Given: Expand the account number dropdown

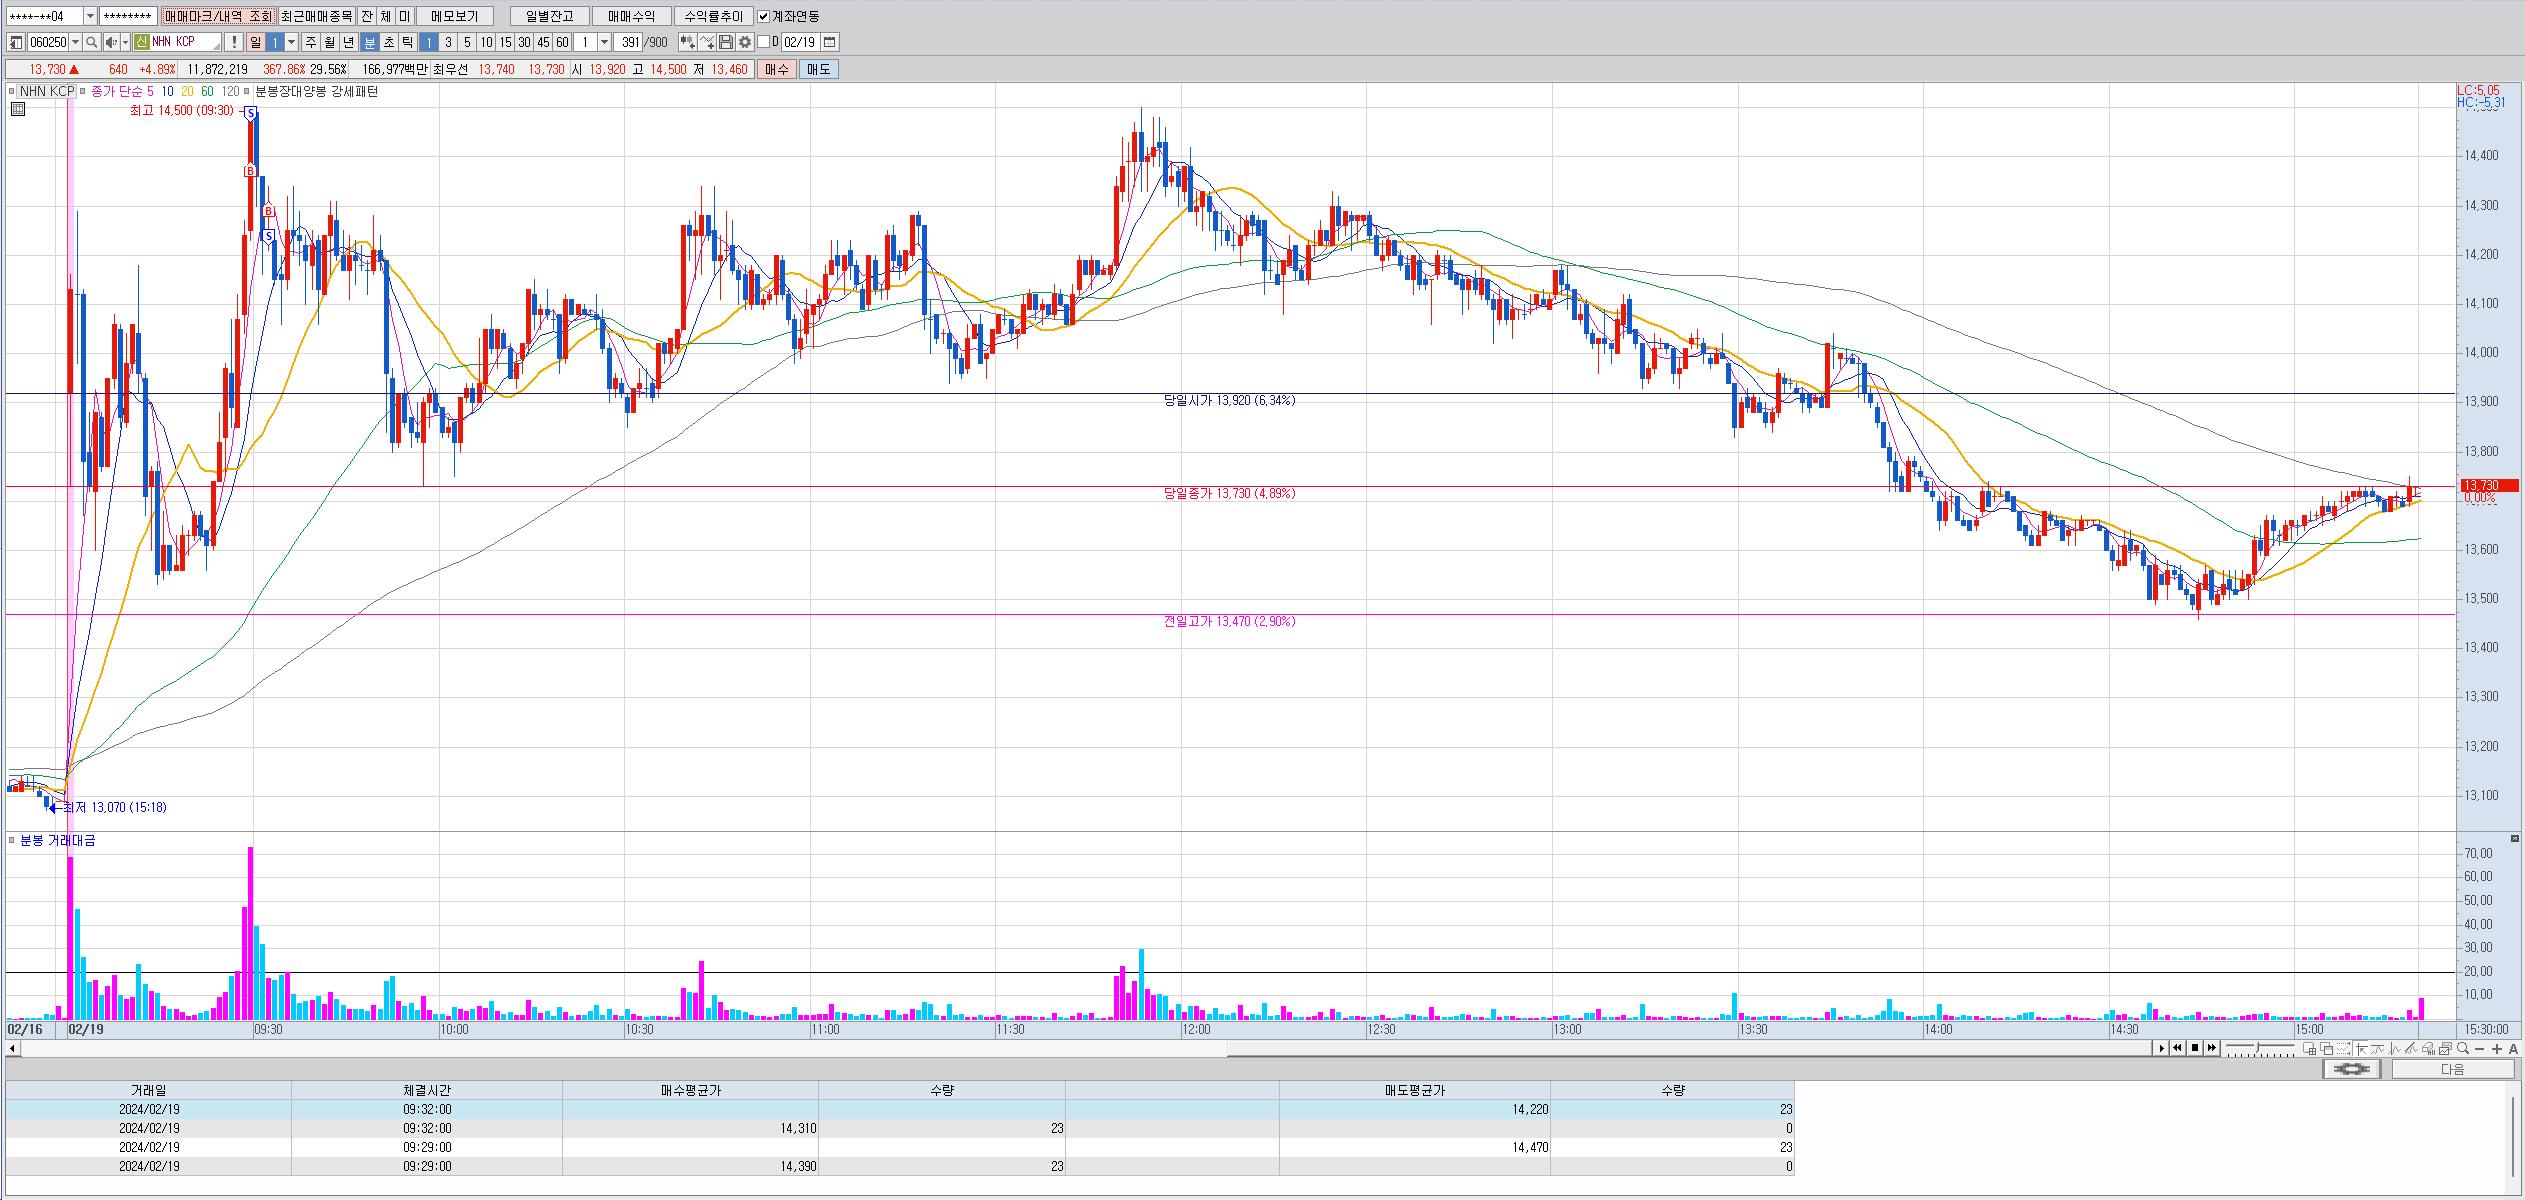Looking at the screenshot, I should point(90,16).
